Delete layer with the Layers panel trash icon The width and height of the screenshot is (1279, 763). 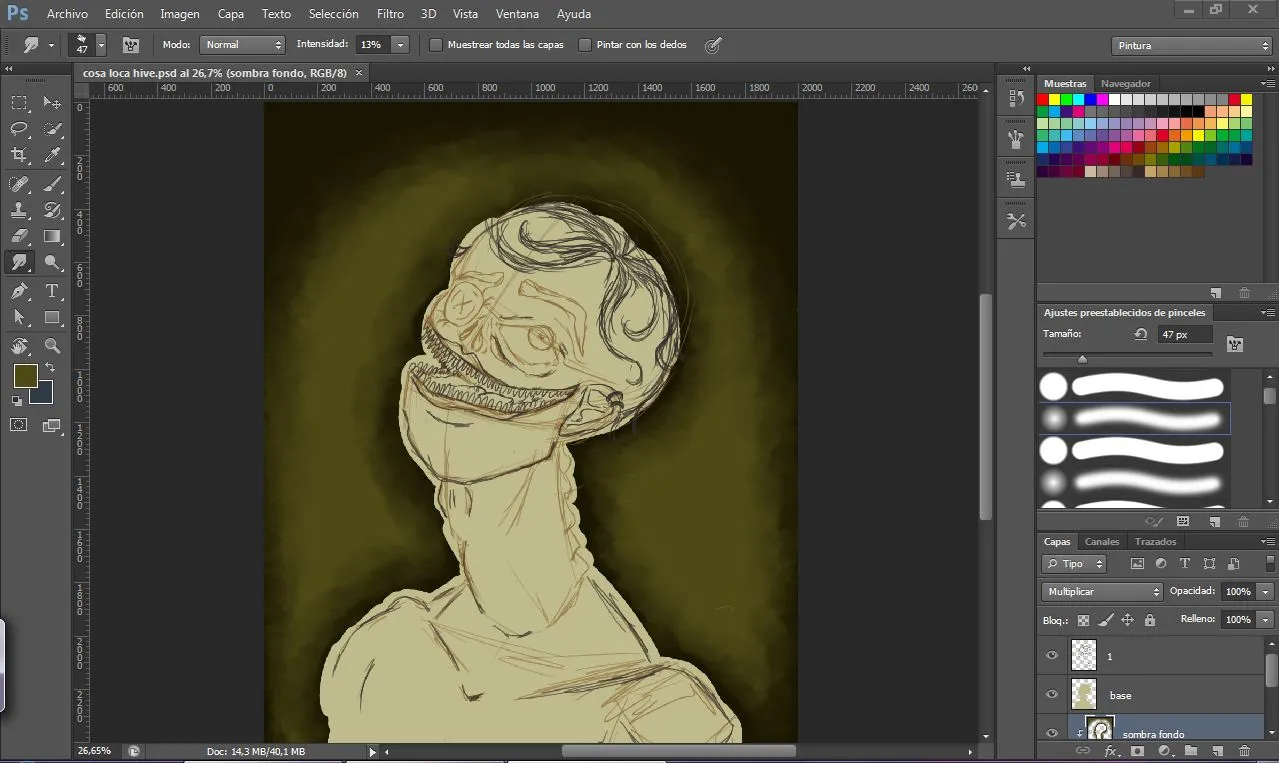pyautogui.click(x=1244, y=751)
